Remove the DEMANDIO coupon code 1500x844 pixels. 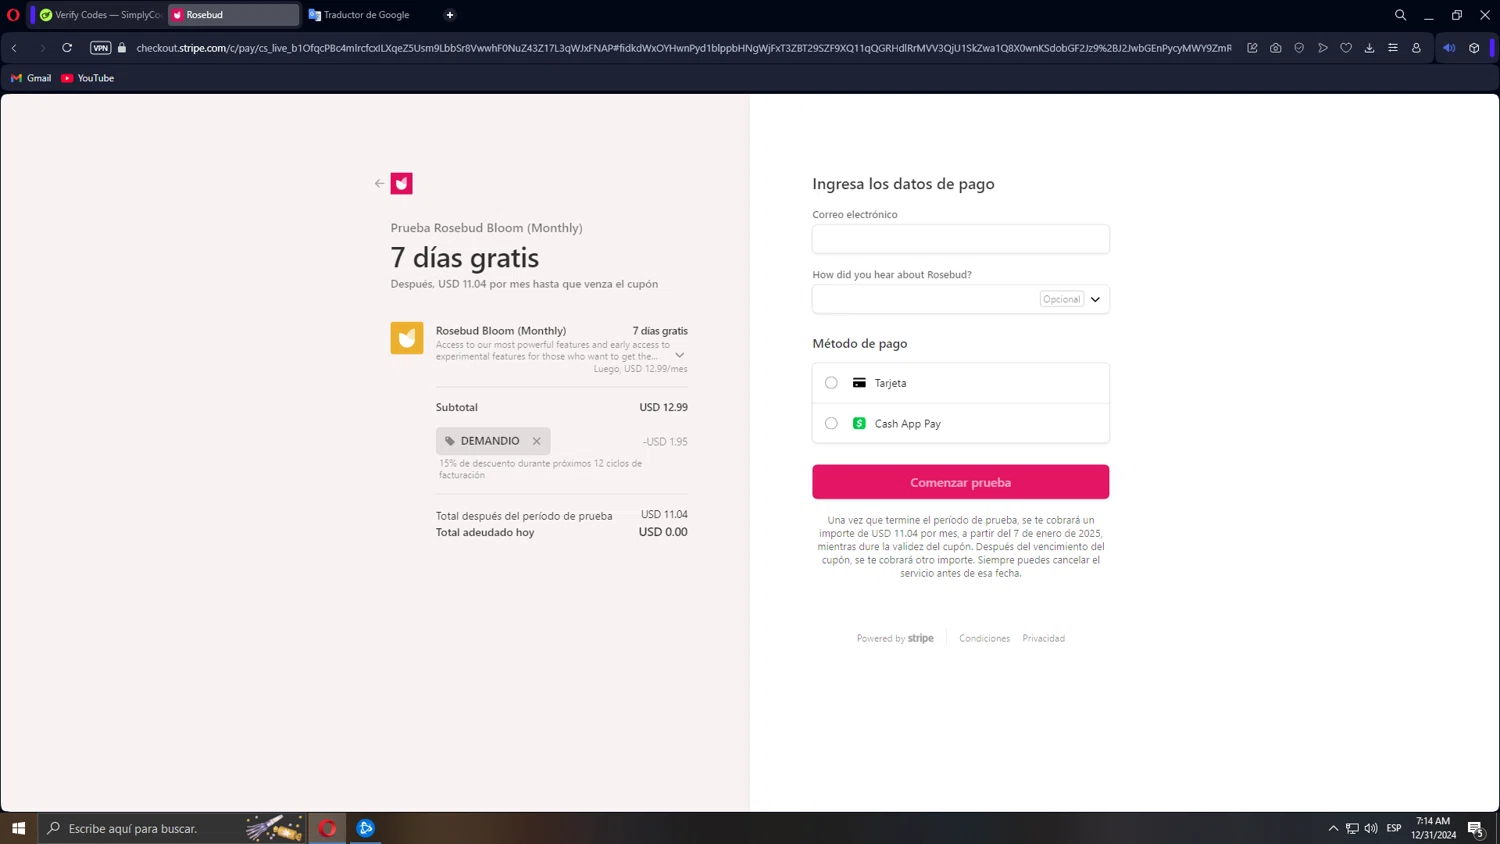[x=537, y=441]
